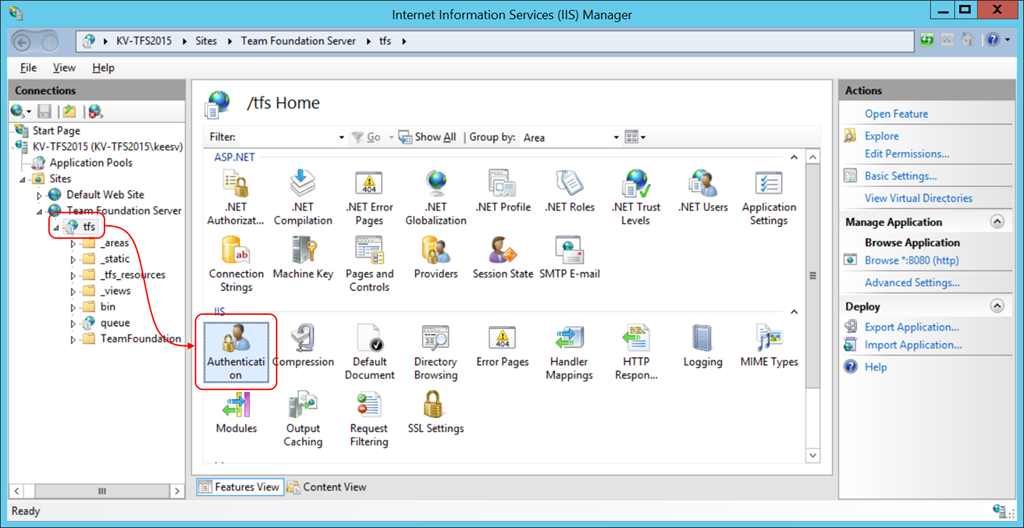
Task: Open the SSL Settings feature
Action: point(436,412)
